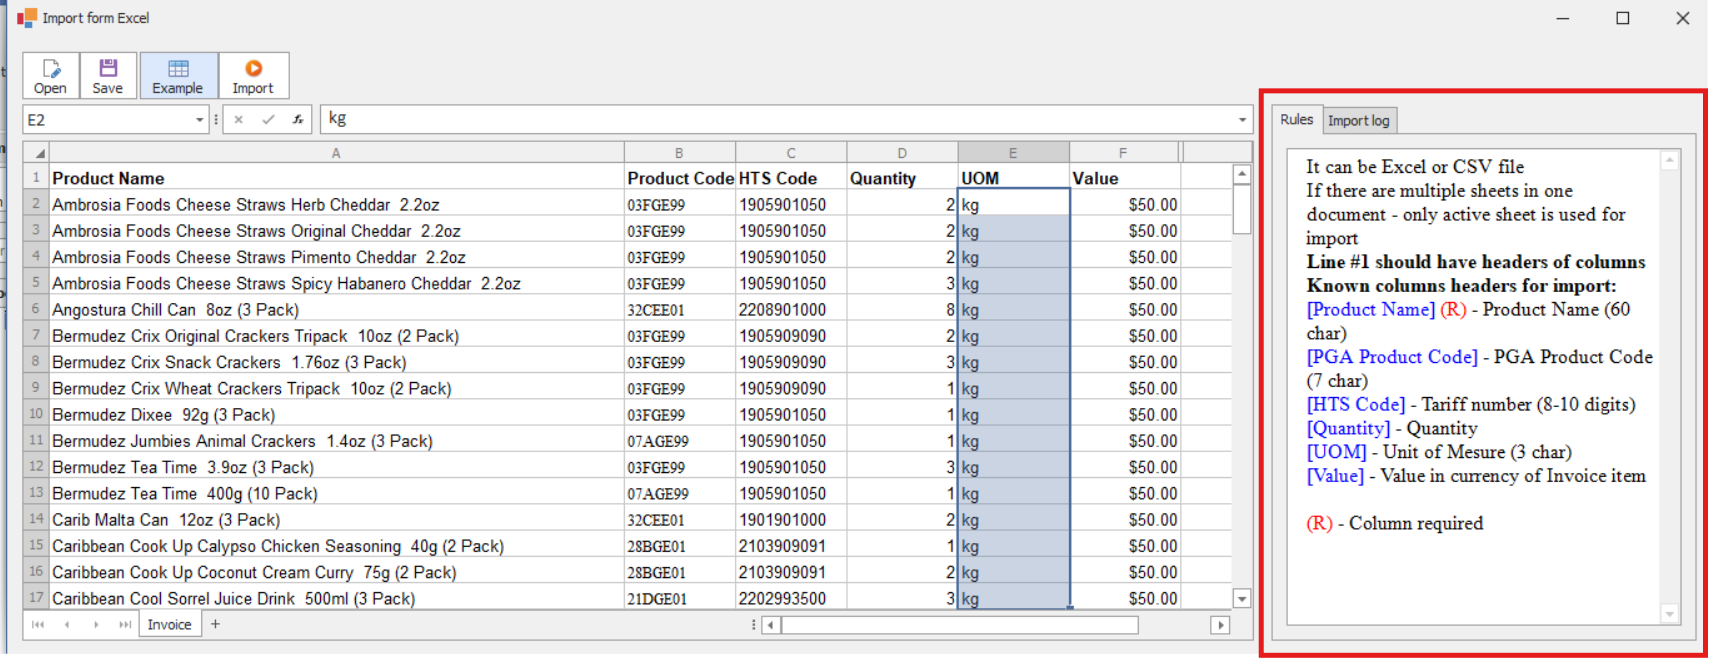Add a new sheet with plus icon
1709x658 pixels.
coord(215,624)
